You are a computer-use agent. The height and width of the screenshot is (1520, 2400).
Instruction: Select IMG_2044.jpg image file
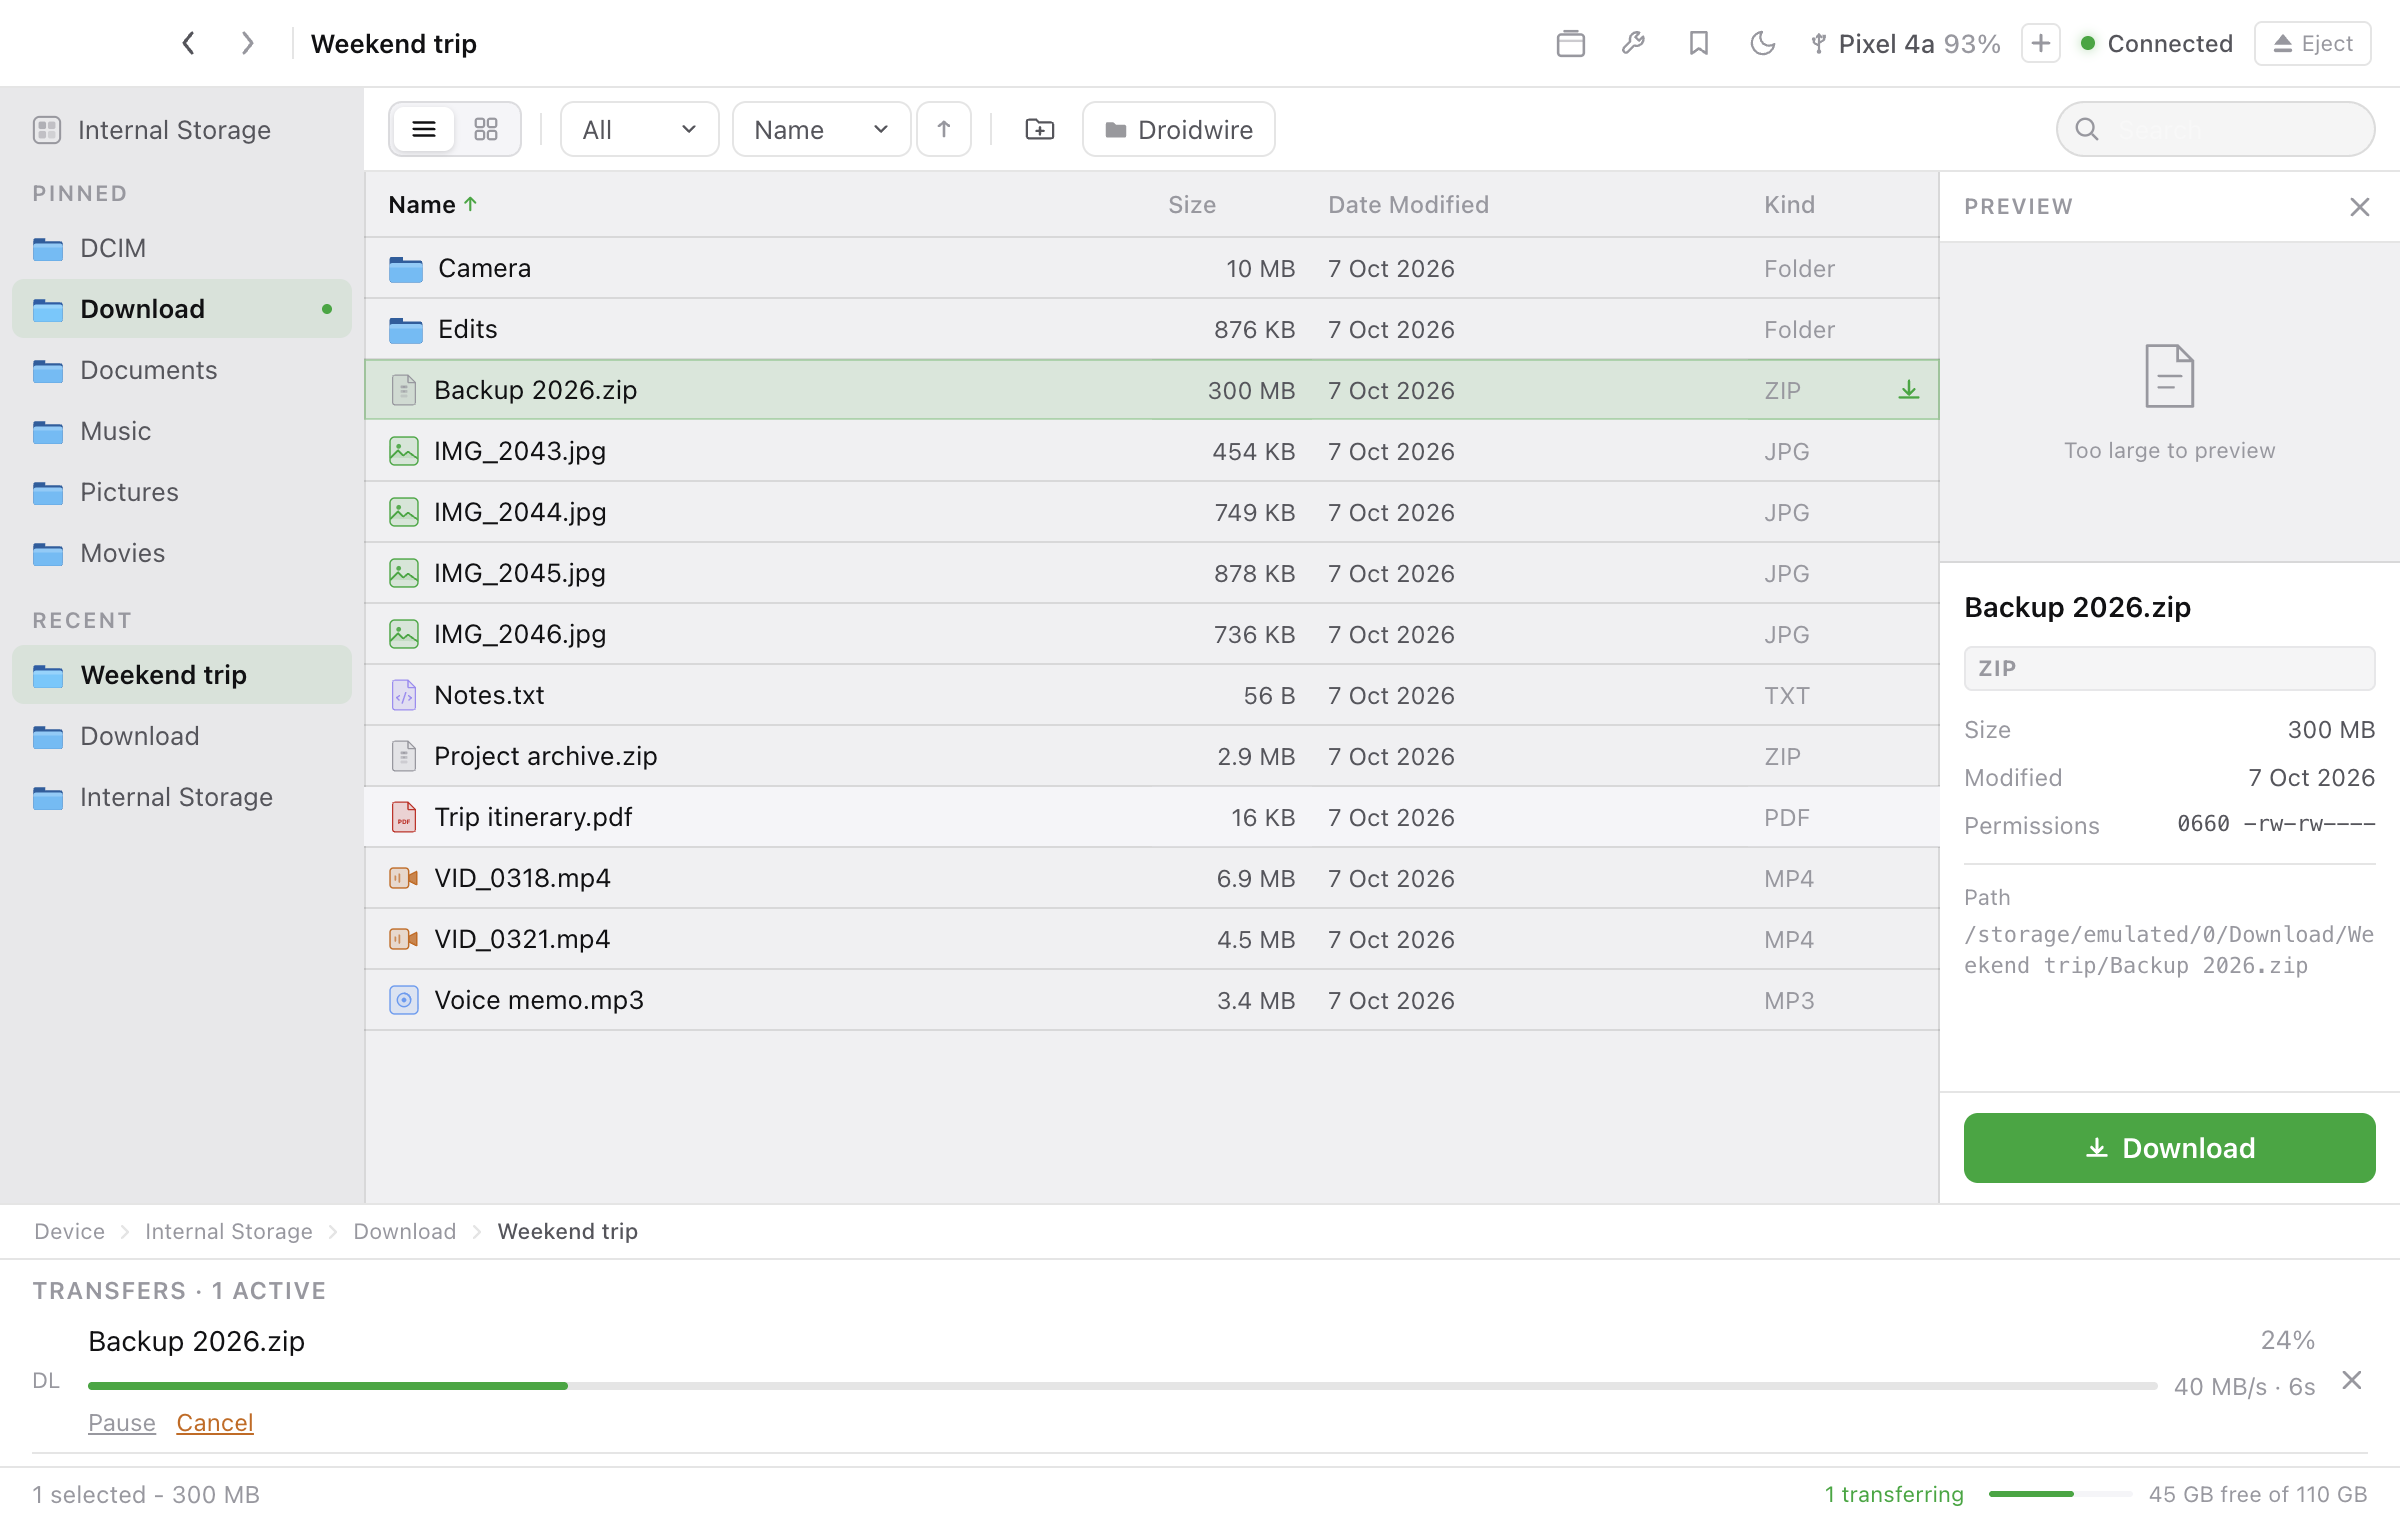tap(1152, 512)
